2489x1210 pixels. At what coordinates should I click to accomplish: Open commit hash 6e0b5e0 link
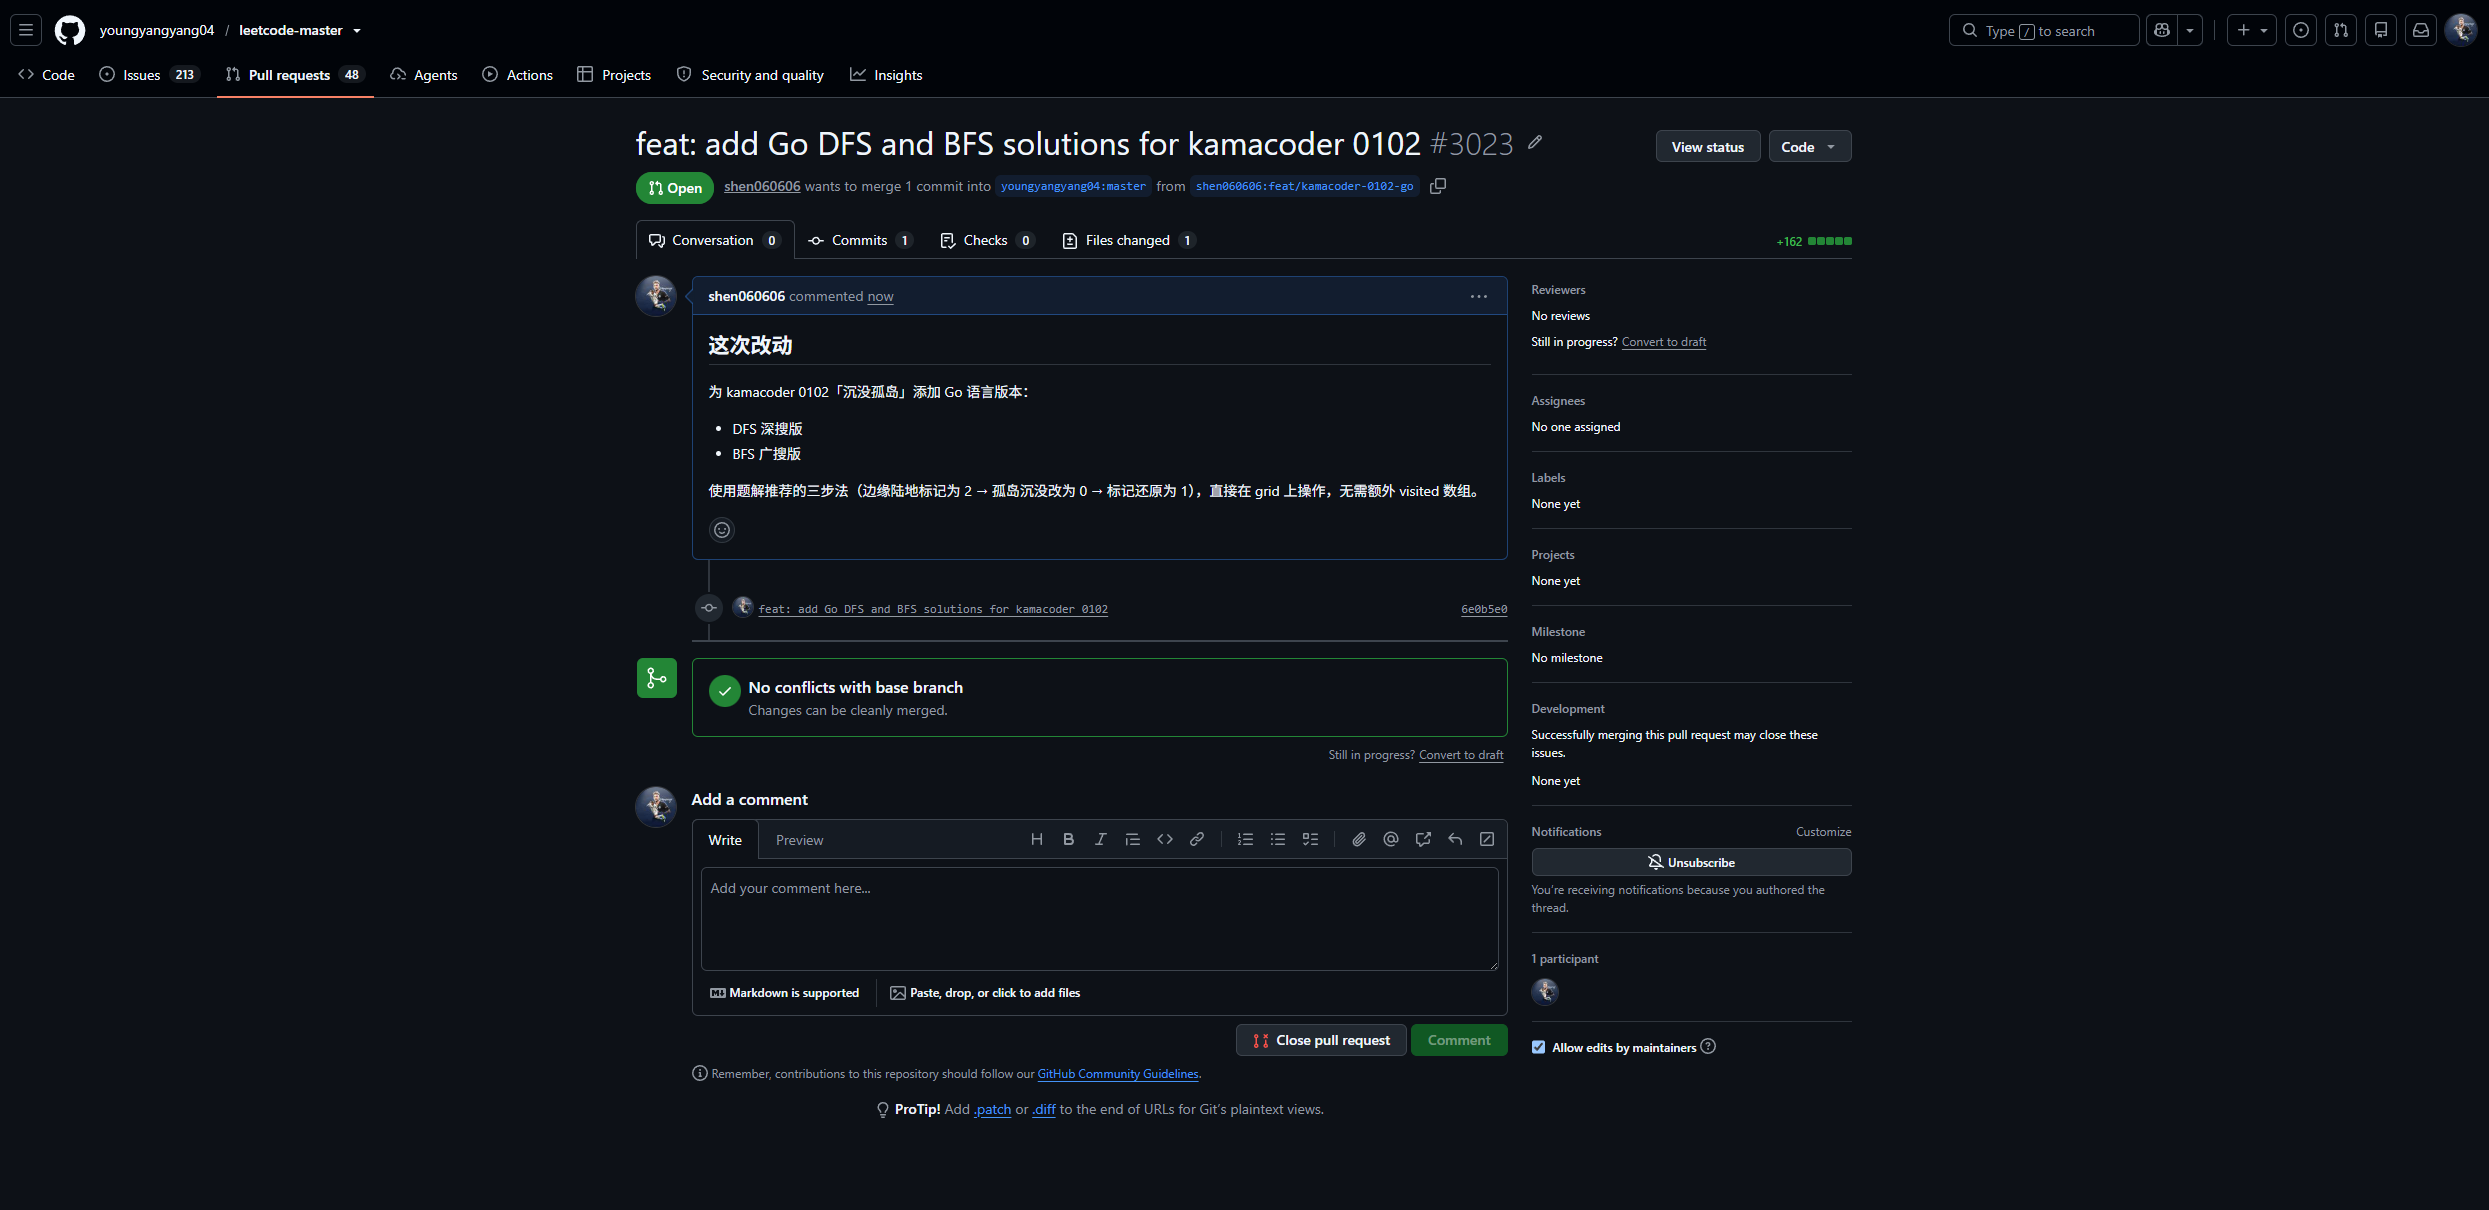tap(1484, 609)
